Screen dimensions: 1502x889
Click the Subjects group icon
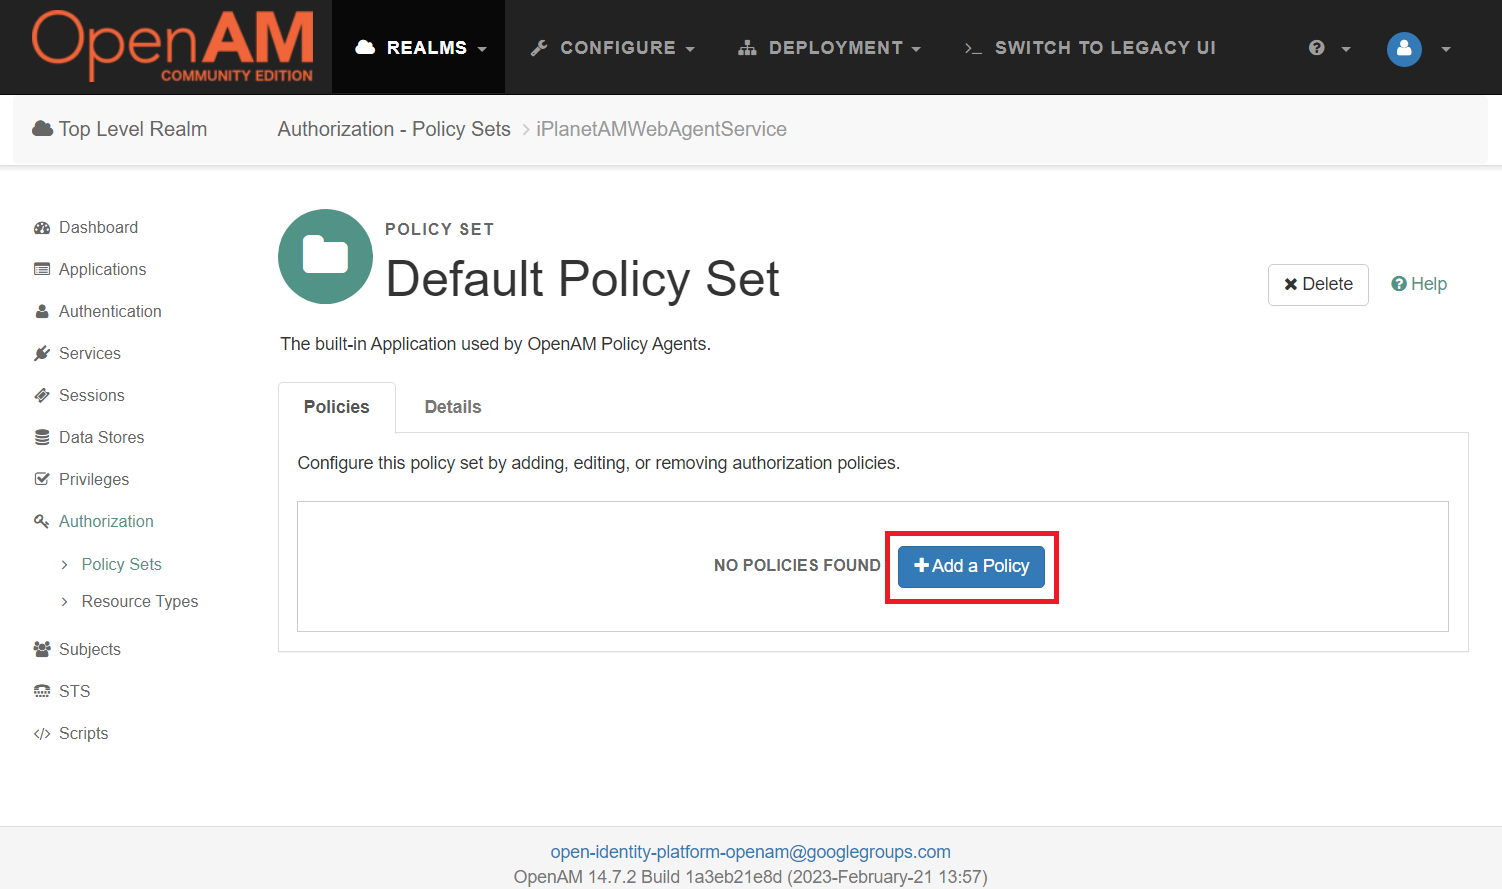(x=42, y=650)
